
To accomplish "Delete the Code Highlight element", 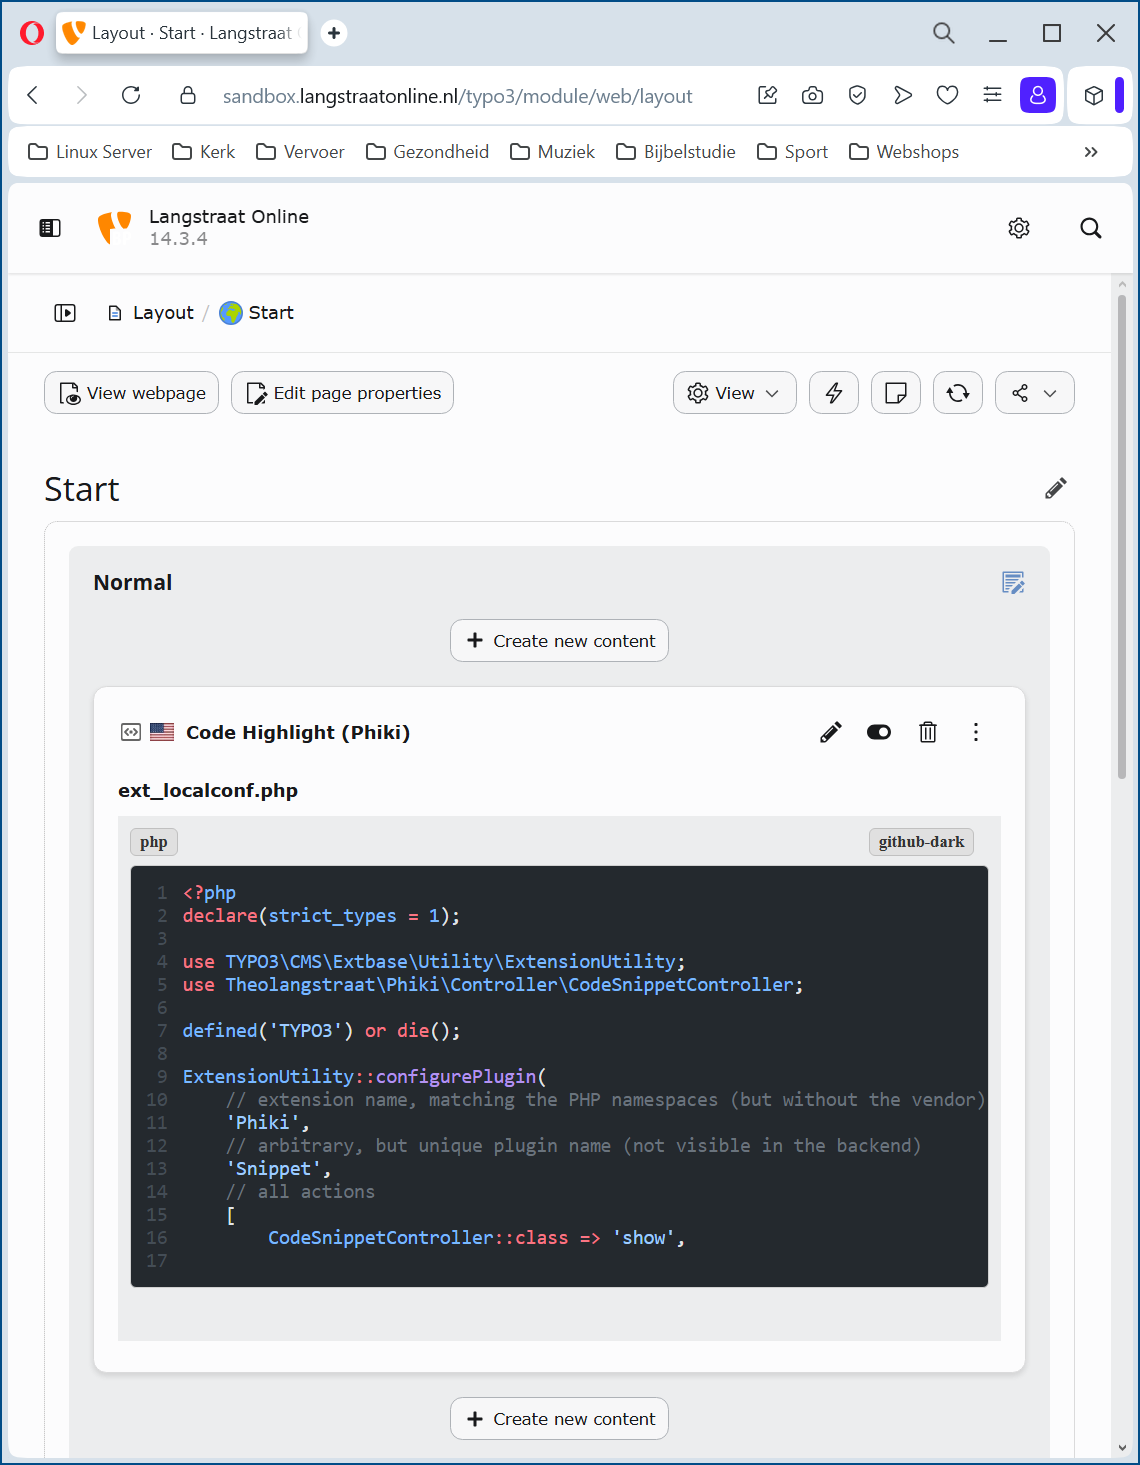I will tap(928, 732).
